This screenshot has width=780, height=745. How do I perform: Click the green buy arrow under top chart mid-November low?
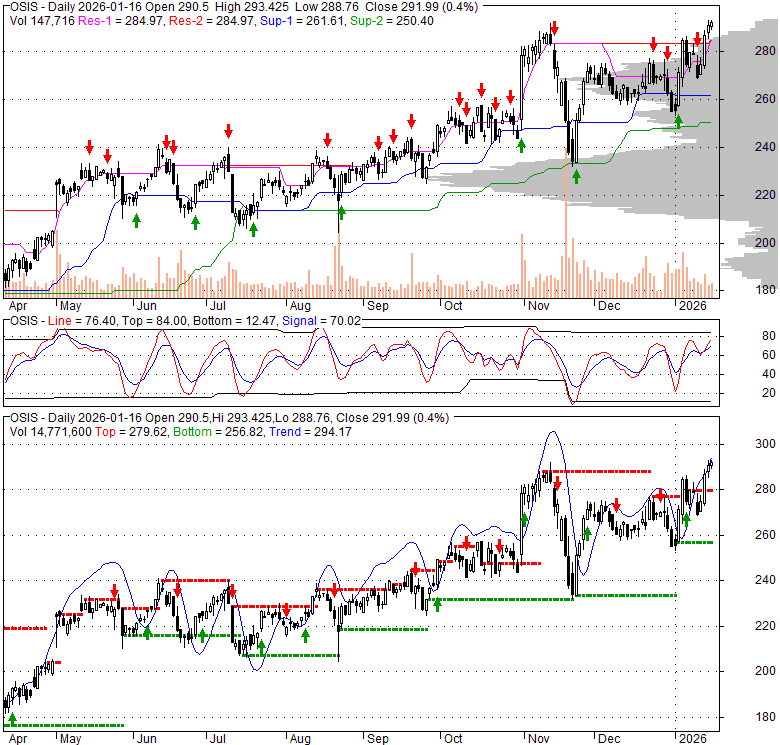point(576,177)
